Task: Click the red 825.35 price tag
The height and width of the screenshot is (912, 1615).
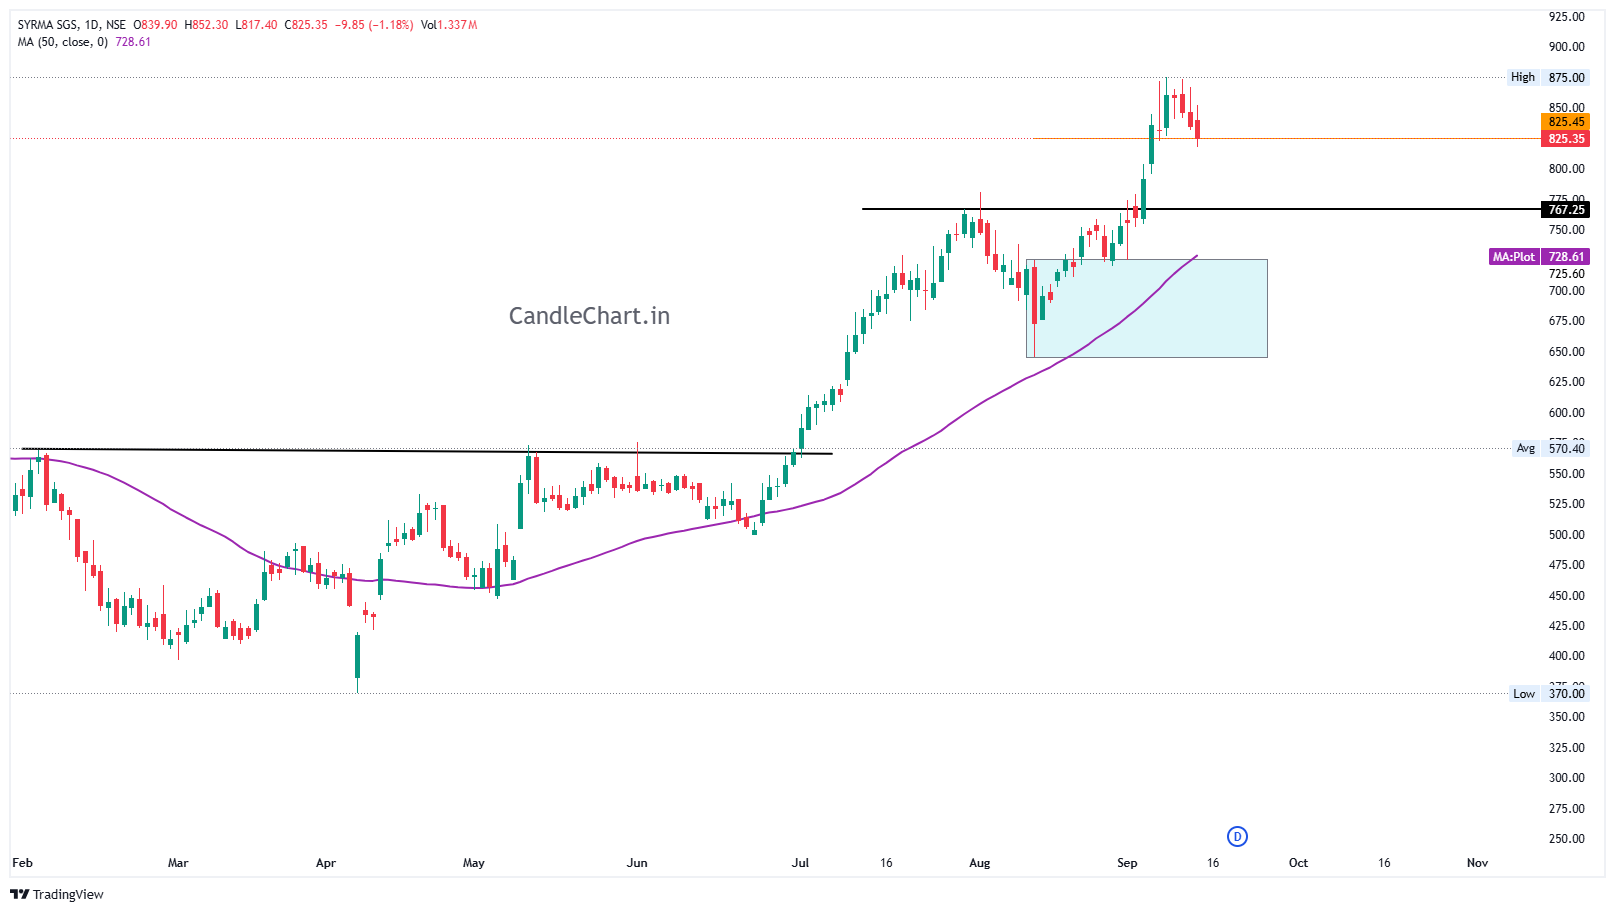Action: [x=1566, y=139]
